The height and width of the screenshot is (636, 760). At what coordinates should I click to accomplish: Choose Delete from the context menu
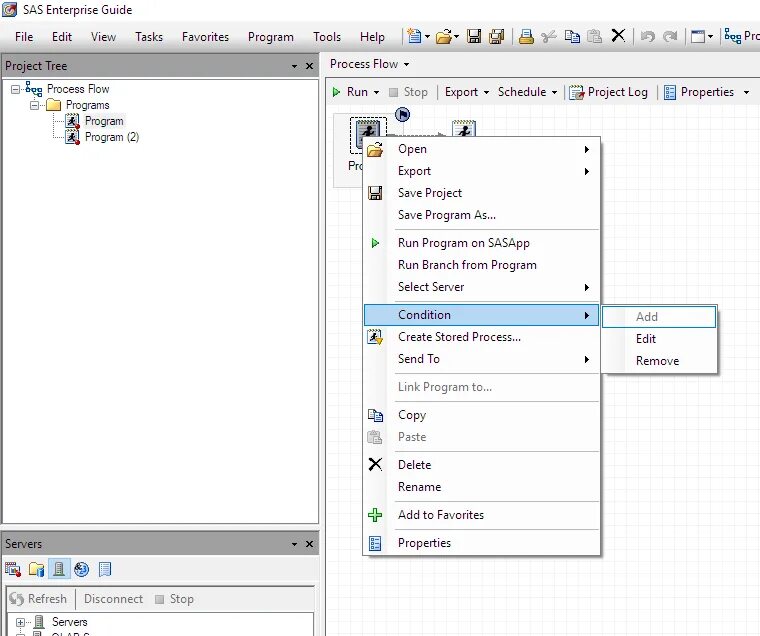tap(481, 465)
